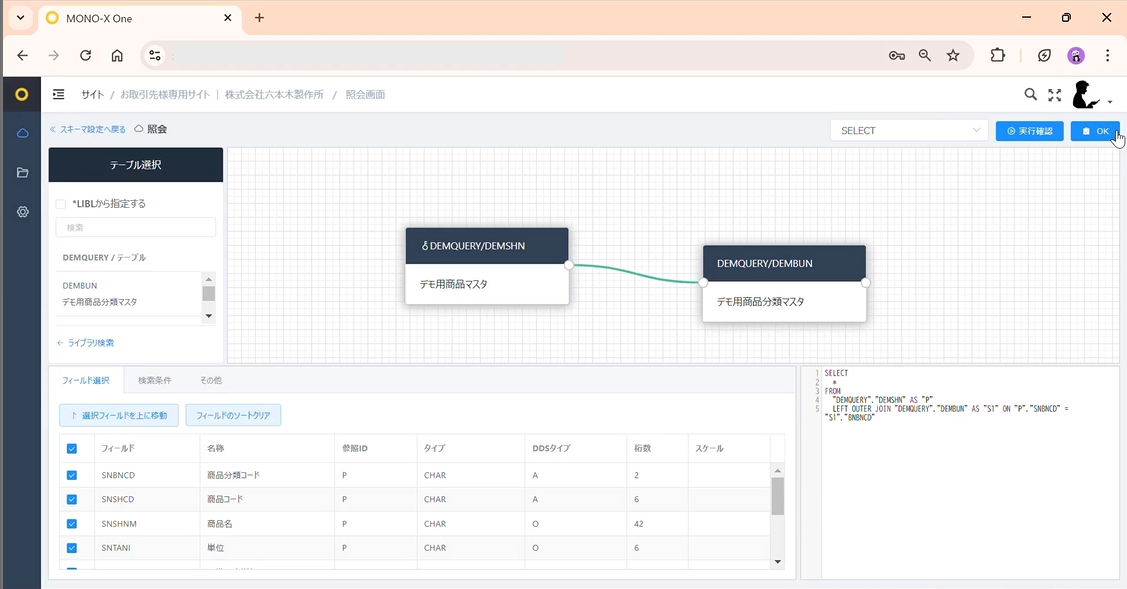The image size is (1127, 589).
Task: Bookmark this page with star icon
Action: pos(953,55)
